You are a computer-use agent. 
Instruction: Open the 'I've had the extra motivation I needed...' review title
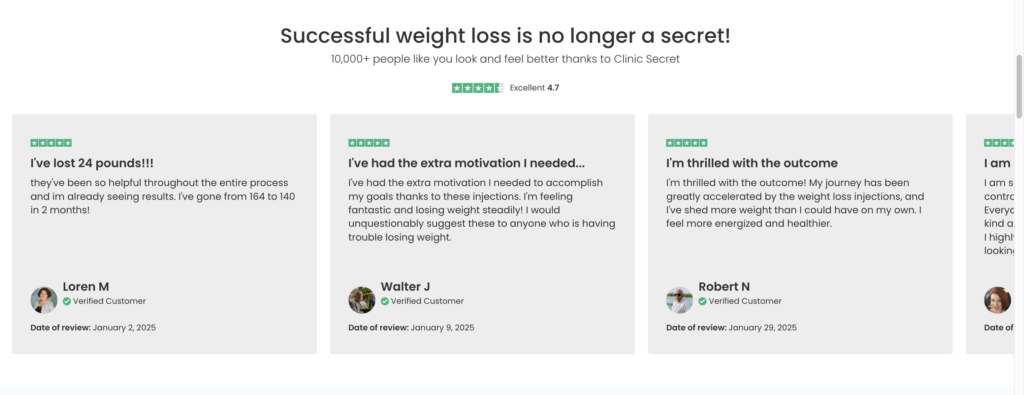click(466, 163)
